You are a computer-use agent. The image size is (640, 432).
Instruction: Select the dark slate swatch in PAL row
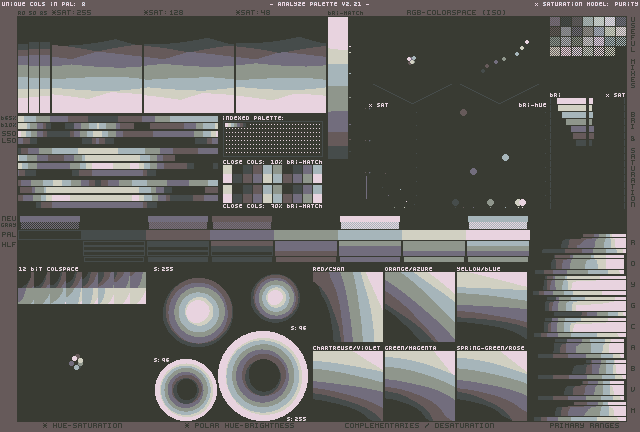[114, 235]
